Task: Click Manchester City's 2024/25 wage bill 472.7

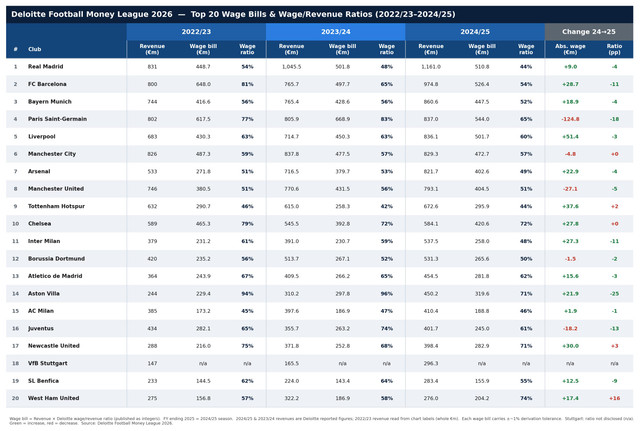Action: pyautogui.click(x=482, y=154)
